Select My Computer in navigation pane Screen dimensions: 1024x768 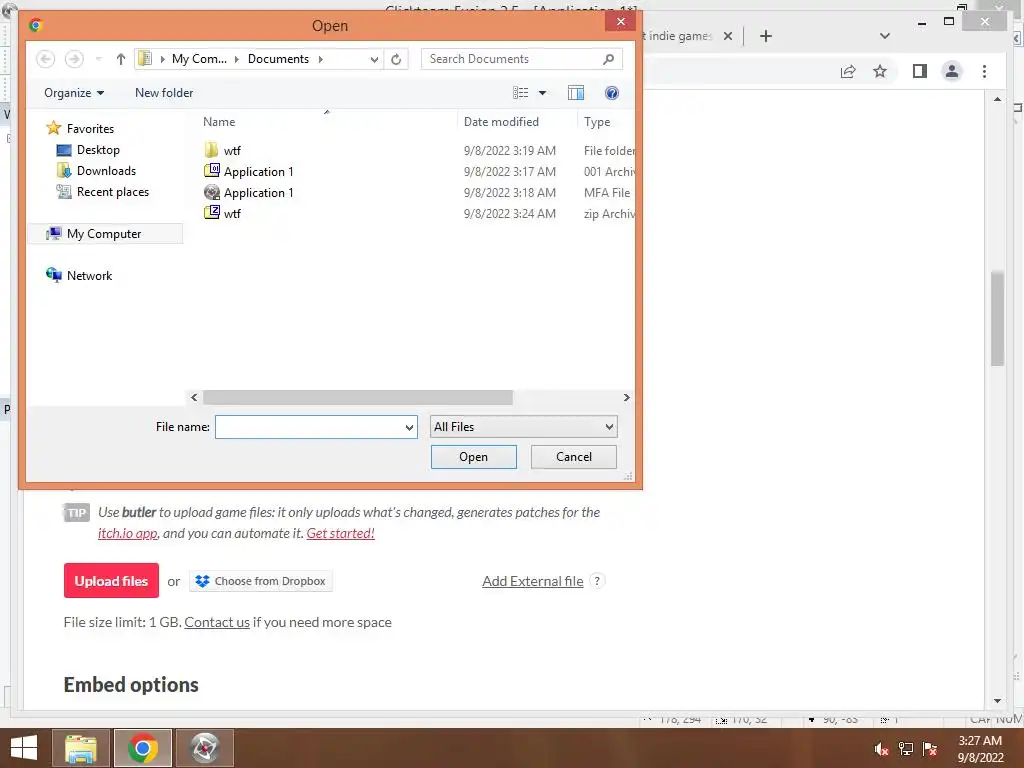tap(104, 234)
